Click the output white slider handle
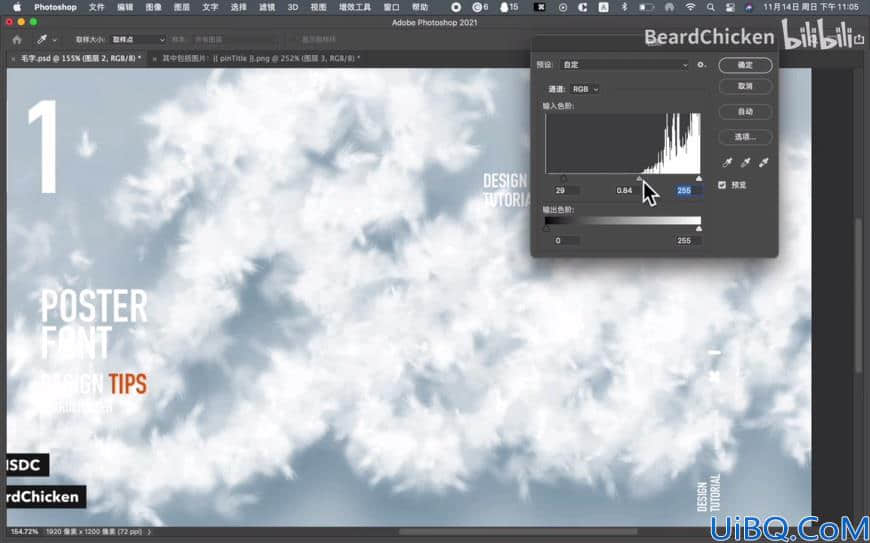 (x=699, y=229)
